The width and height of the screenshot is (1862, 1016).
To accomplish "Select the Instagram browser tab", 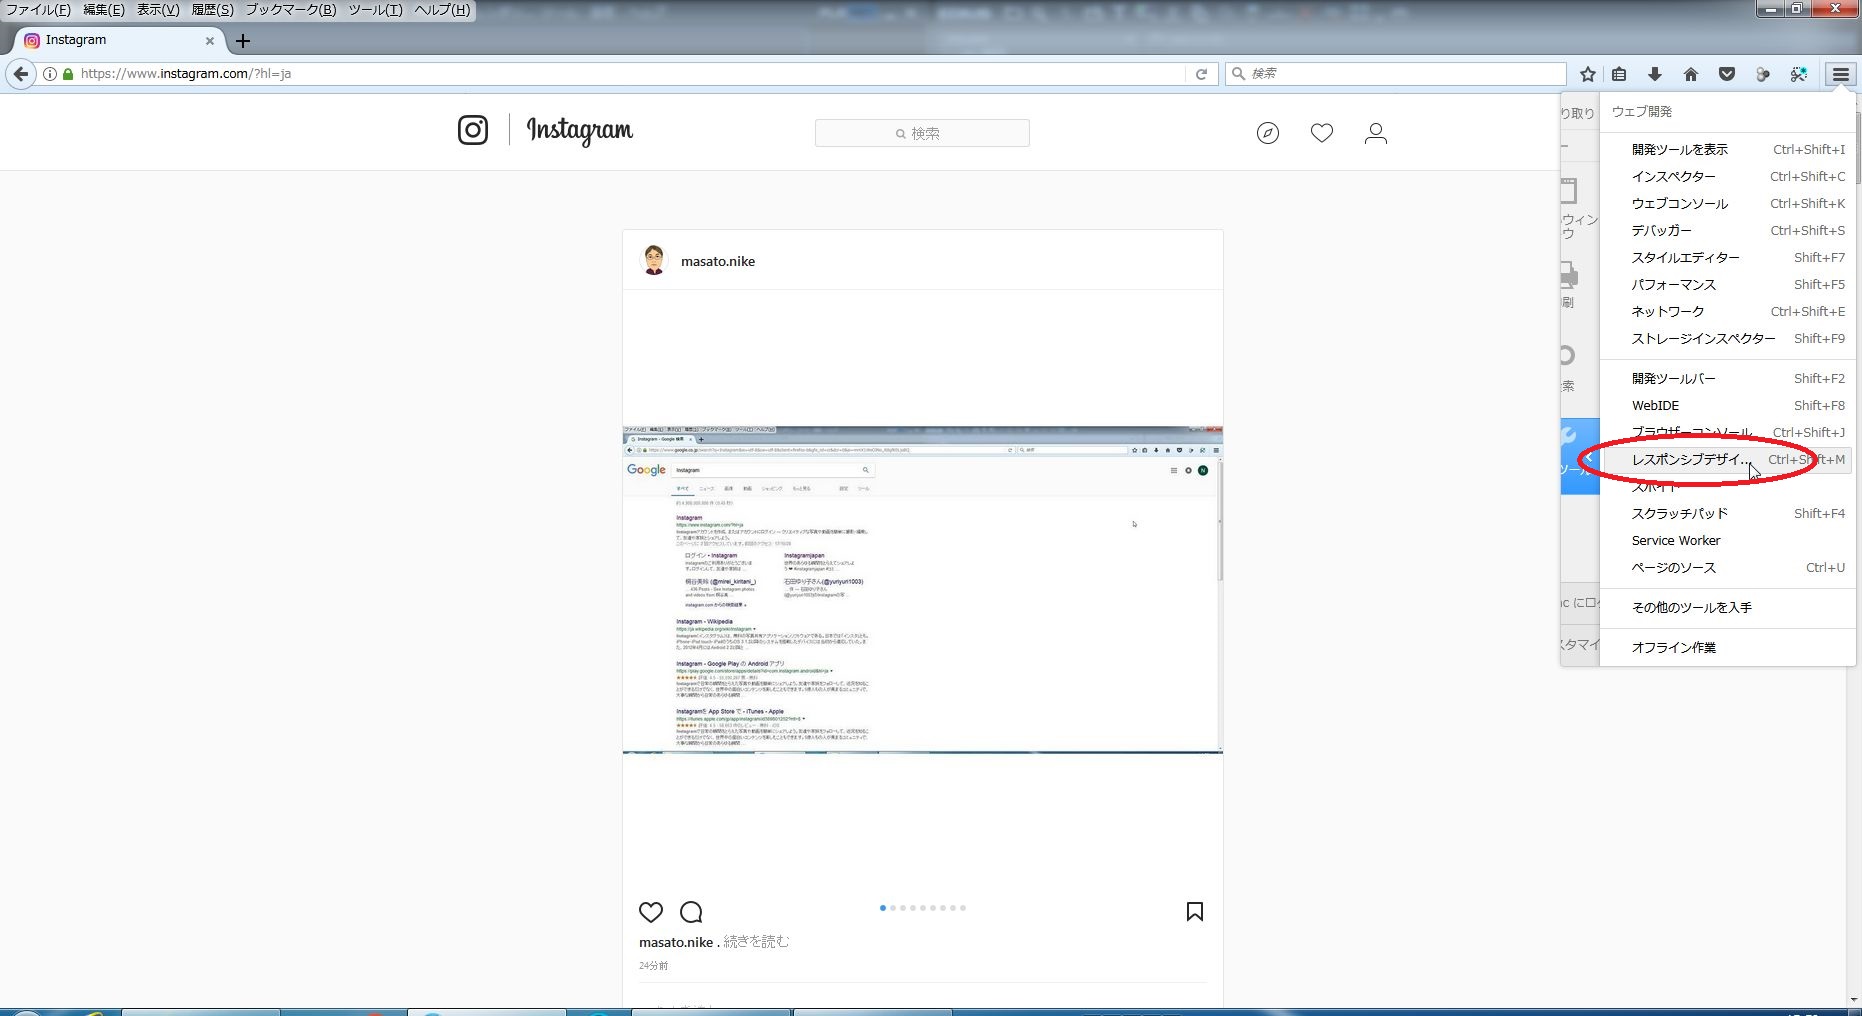I will click(x=120, y=41).
